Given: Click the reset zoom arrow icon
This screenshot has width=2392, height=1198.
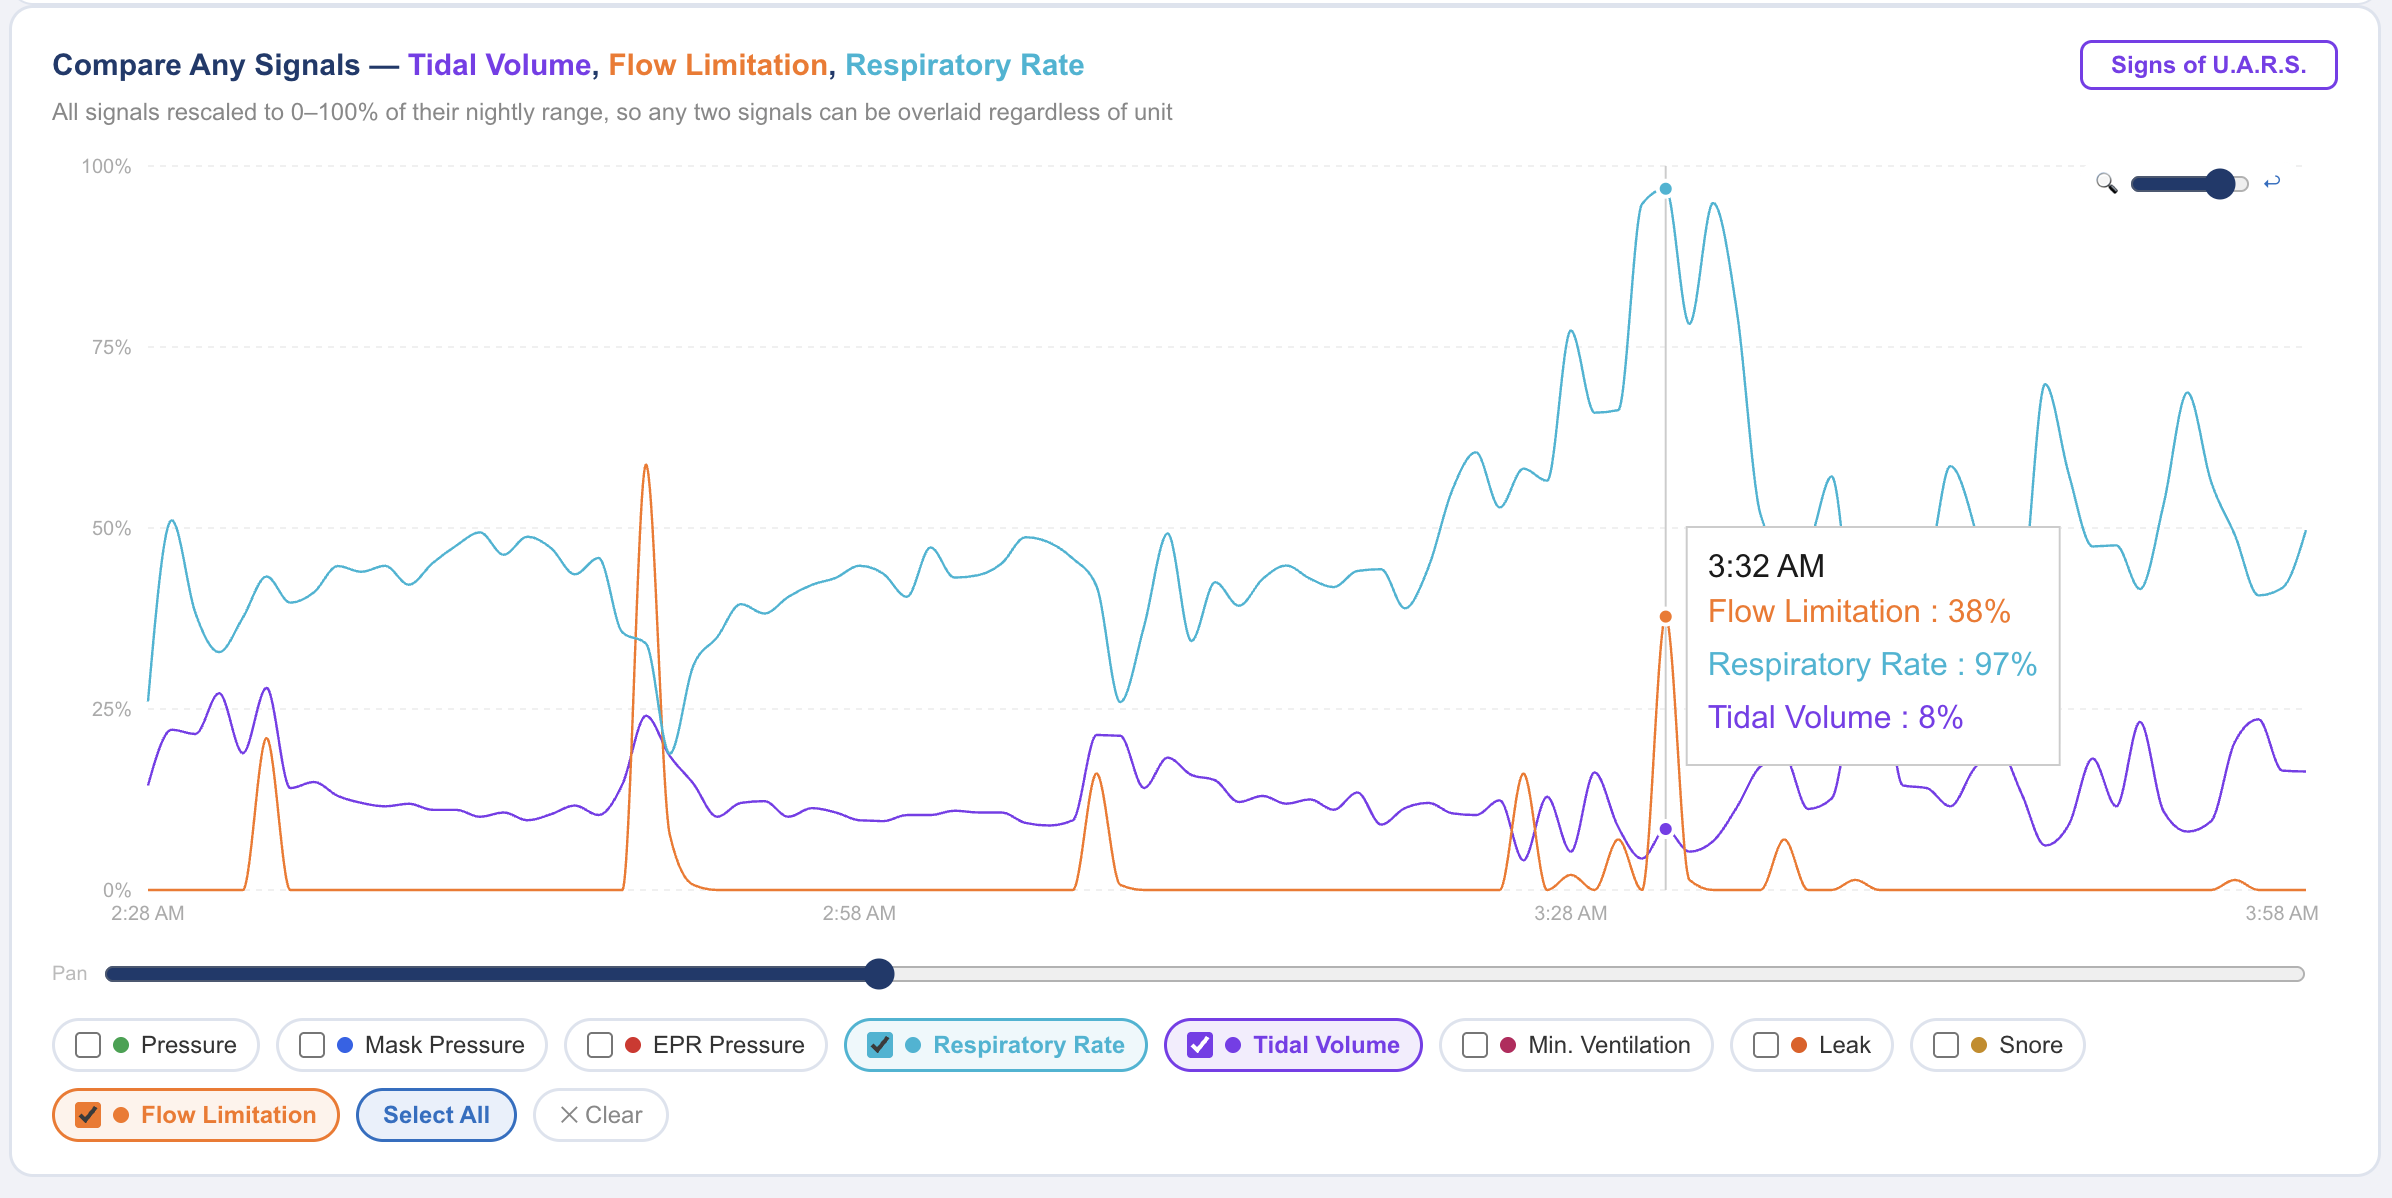Looking at the screenshot, I should pos(2272,182).
